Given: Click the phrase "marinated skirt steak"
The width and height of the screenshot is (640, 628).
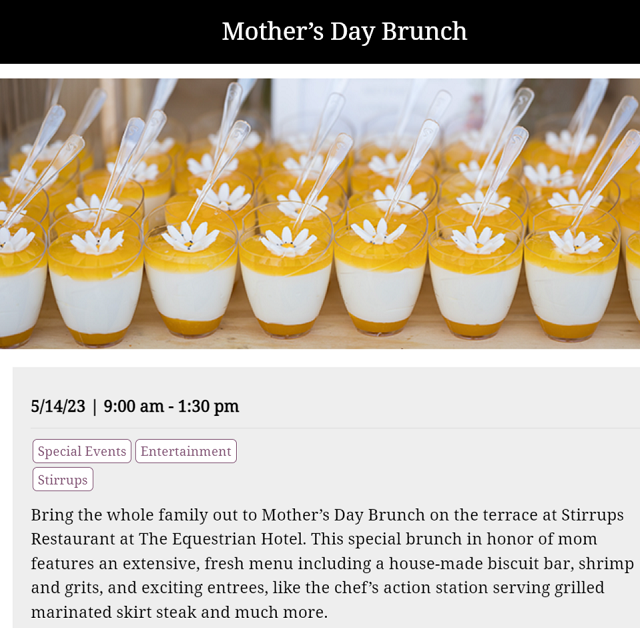Looking at the screenshot, I should click(x=114, y=612).
